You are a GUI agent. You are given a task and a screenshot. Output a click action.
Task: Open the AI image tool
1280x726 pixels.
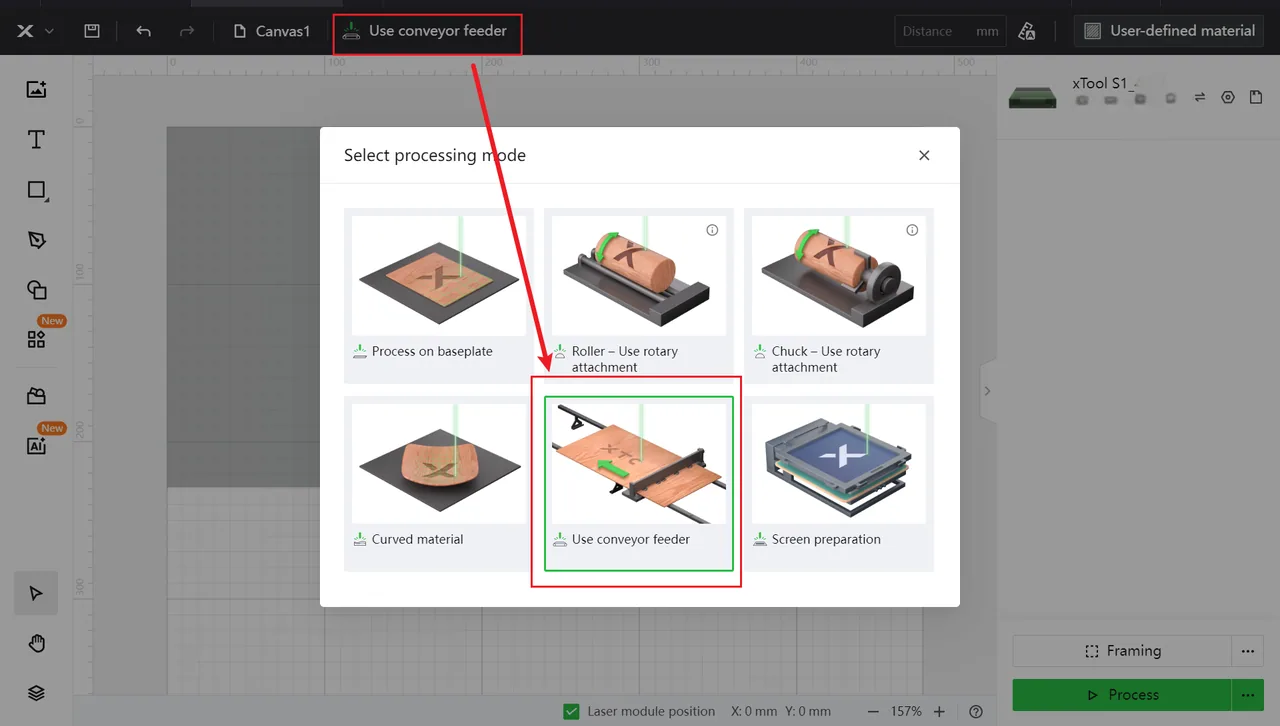pos(36,446)
